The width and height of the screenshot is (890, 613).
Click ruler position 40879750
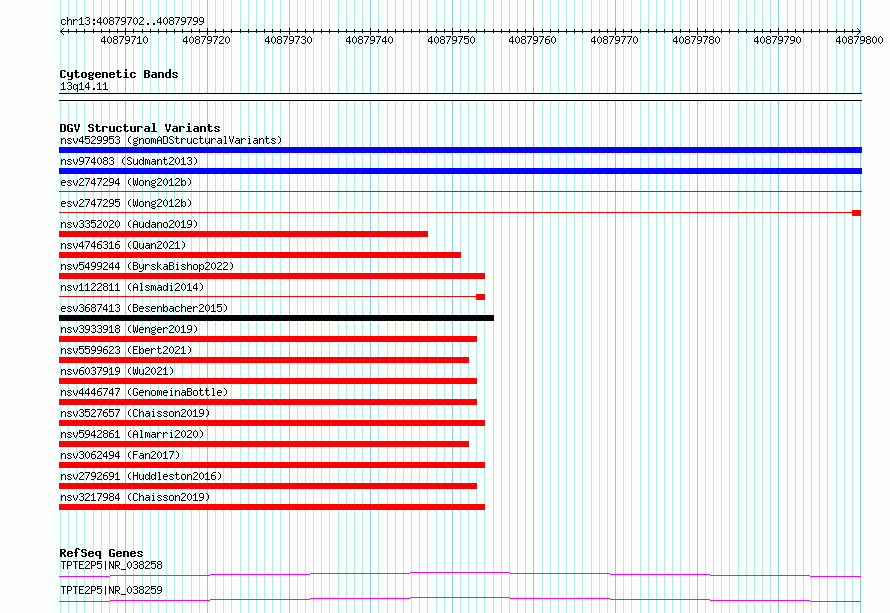pyautogui.click(x=451, y=40)
